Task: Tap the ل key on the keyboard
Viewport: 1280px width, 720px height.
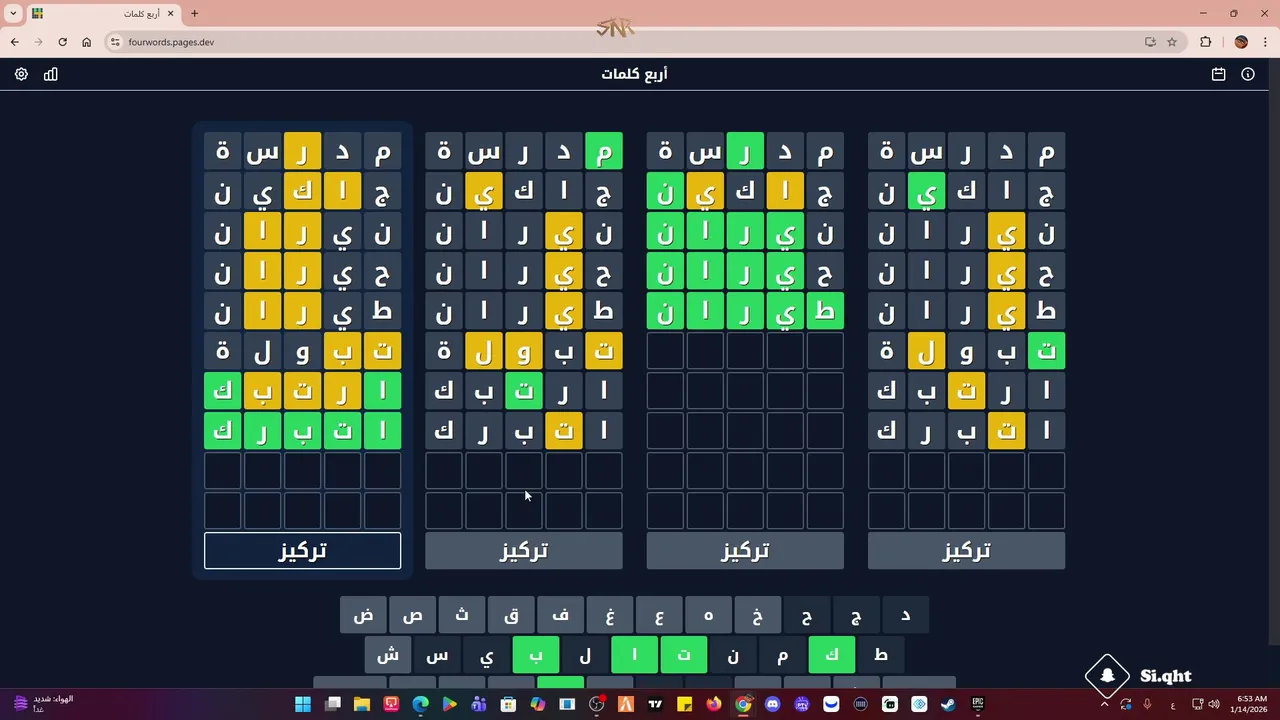Action: [585, 655]
